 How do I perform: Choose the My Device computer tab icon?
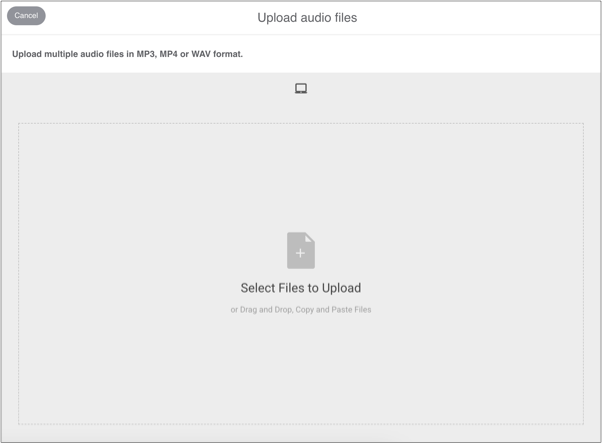click(301, 89)
